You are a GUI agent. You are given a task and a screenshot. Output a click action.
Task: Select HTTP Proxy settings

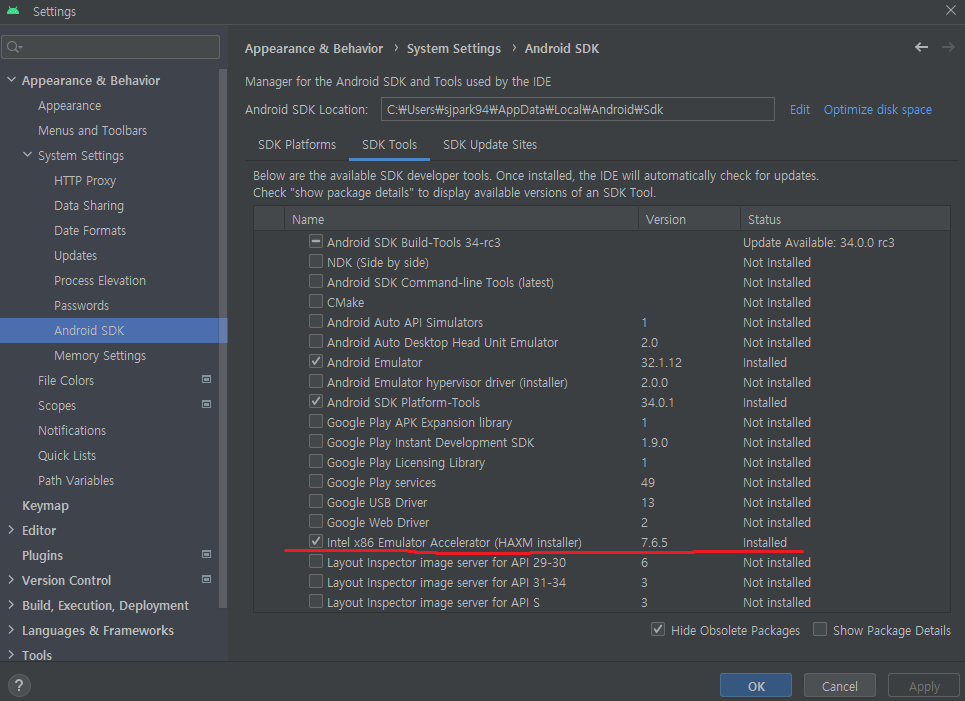(x=85, y=180)
